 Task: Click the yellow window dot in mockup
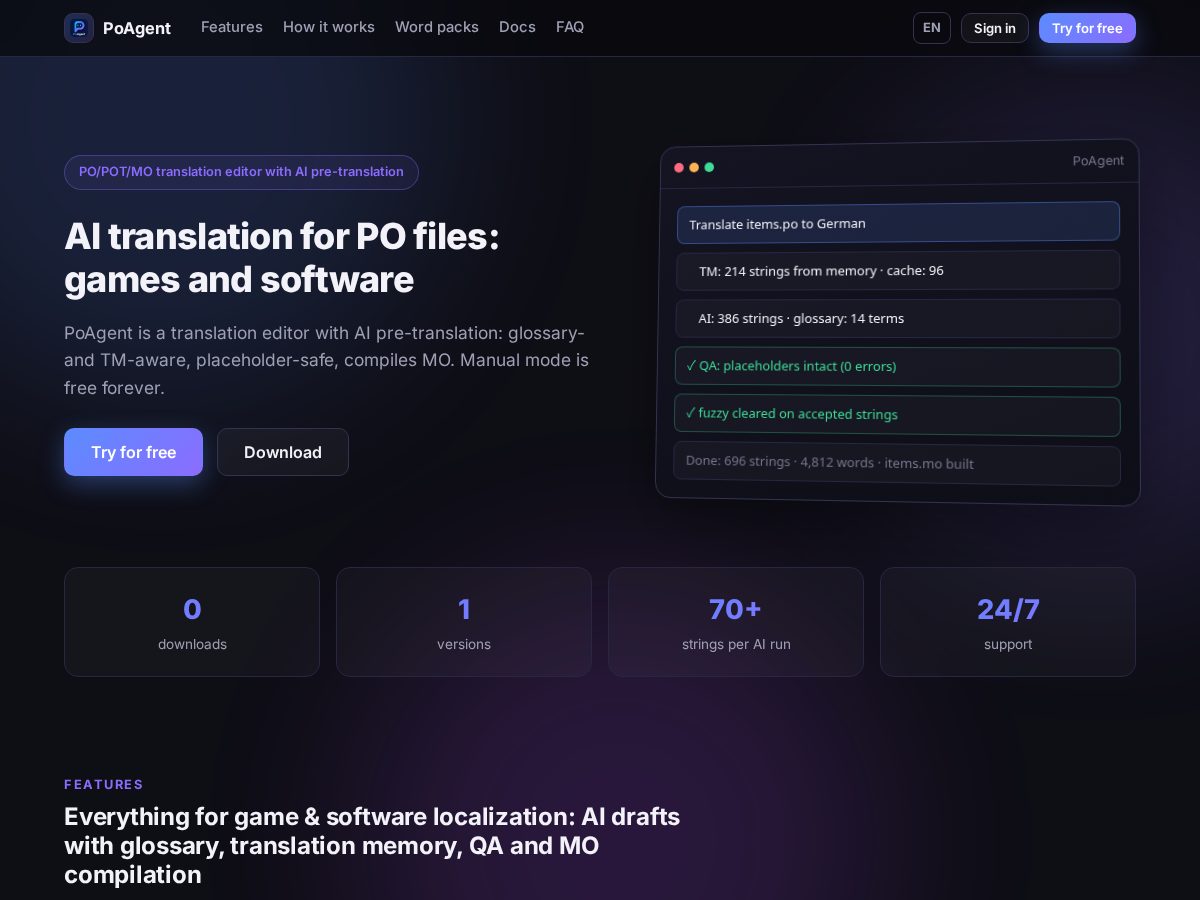point(694,167)
